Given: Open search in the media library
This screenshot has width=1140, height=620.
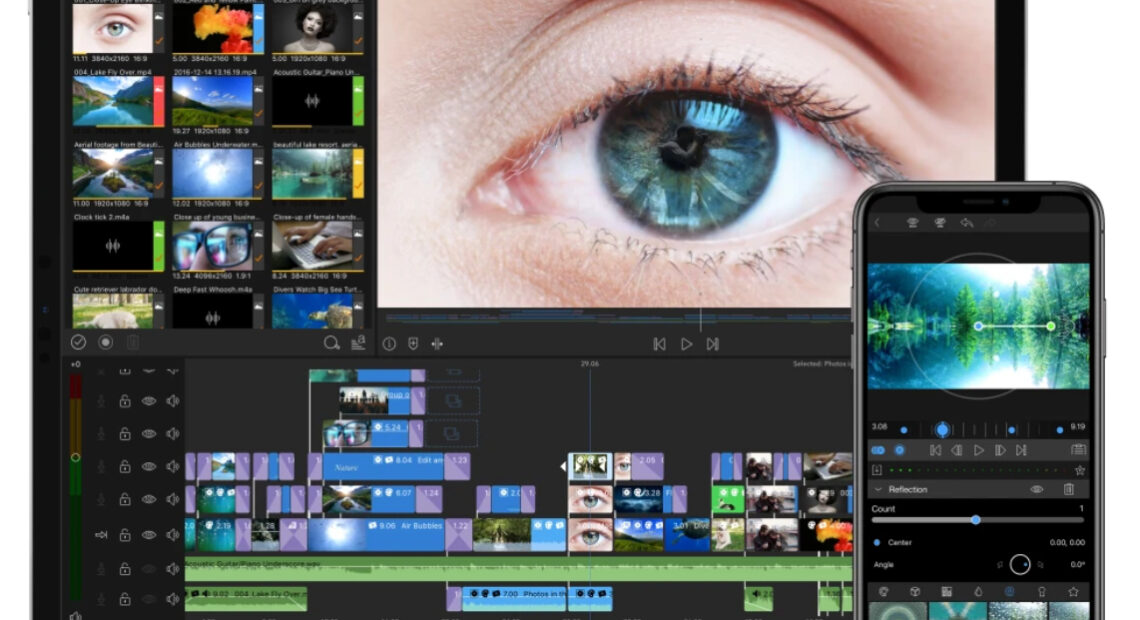Looking at the screenshot, I should [331, 343].
